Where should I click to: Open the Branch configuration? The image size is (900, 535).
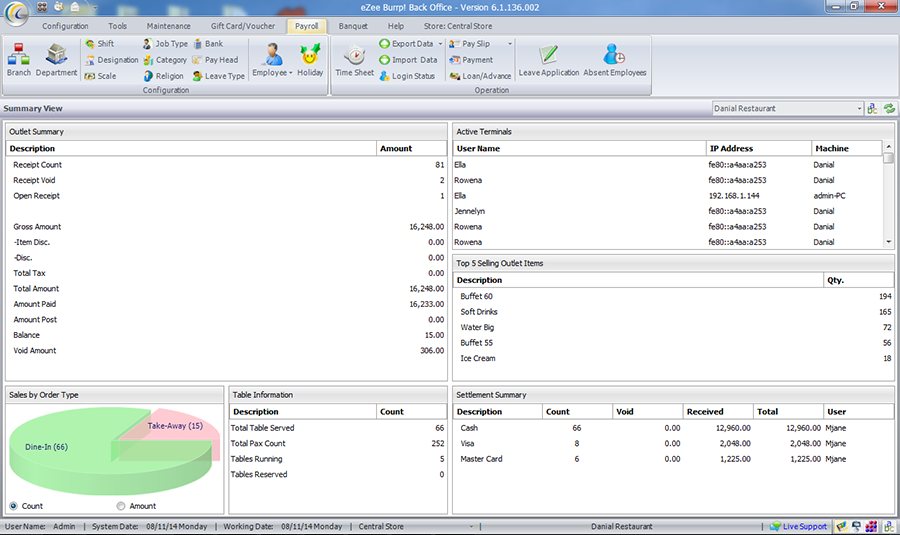click(18, 58)
